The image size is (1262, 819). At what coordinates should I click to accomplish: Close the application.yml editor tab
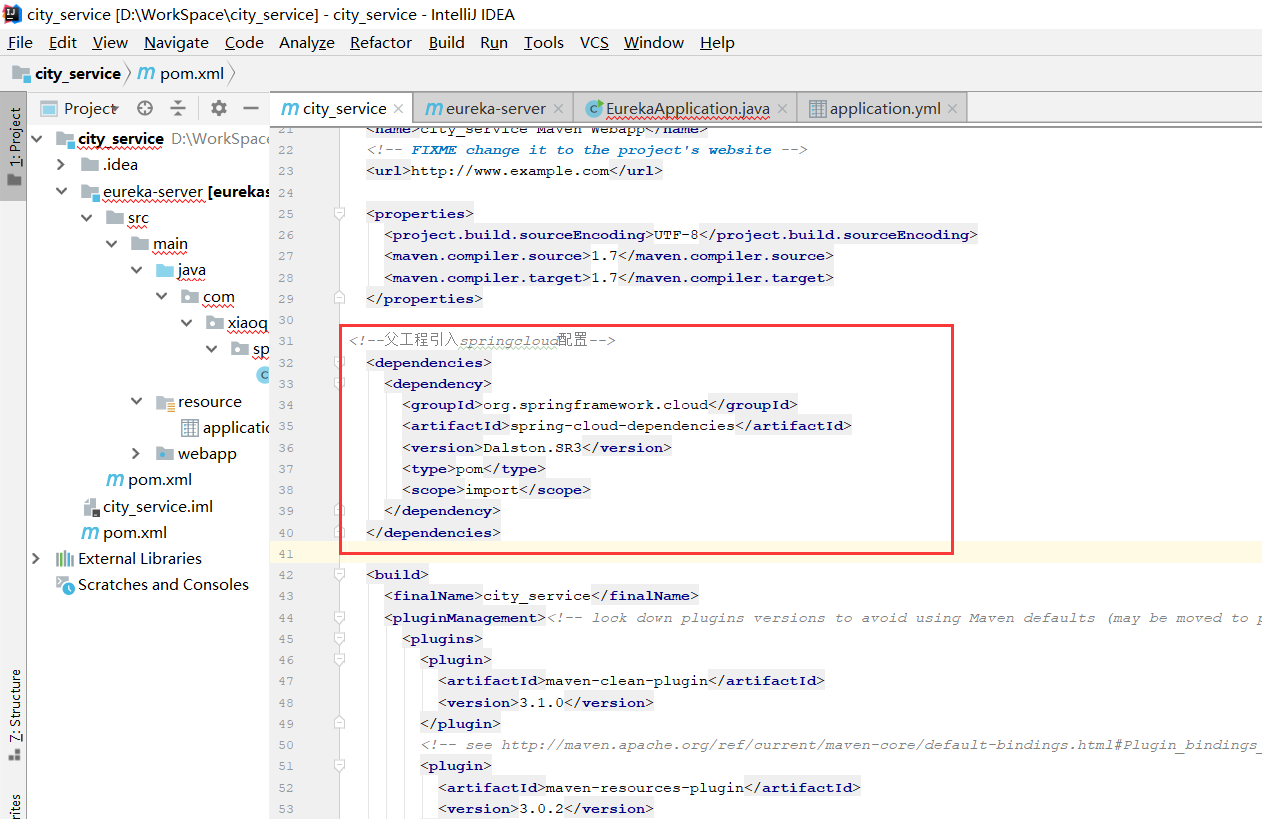[952, 109]
